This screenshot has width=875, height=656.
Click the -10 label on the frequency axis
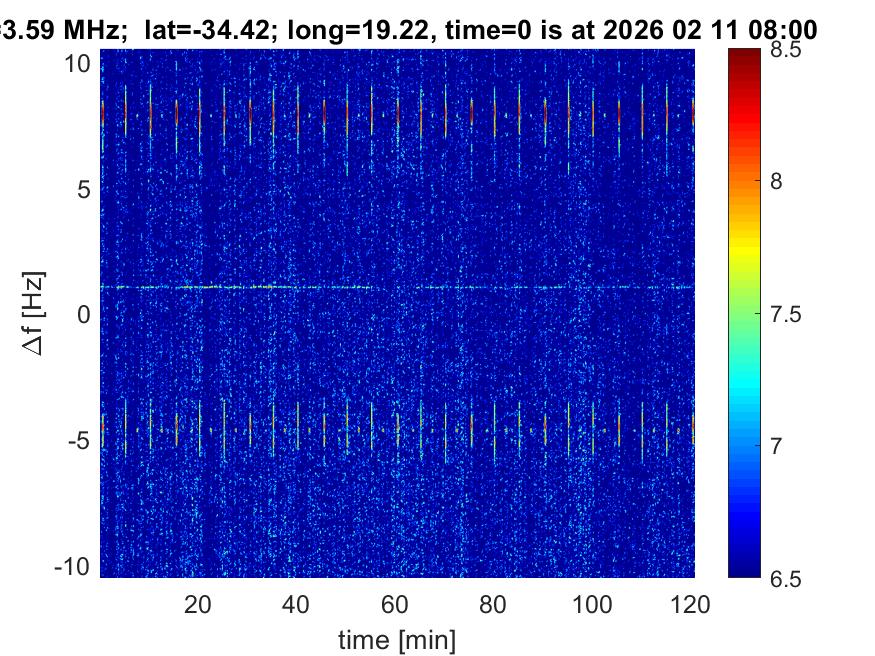pos(75,565)
